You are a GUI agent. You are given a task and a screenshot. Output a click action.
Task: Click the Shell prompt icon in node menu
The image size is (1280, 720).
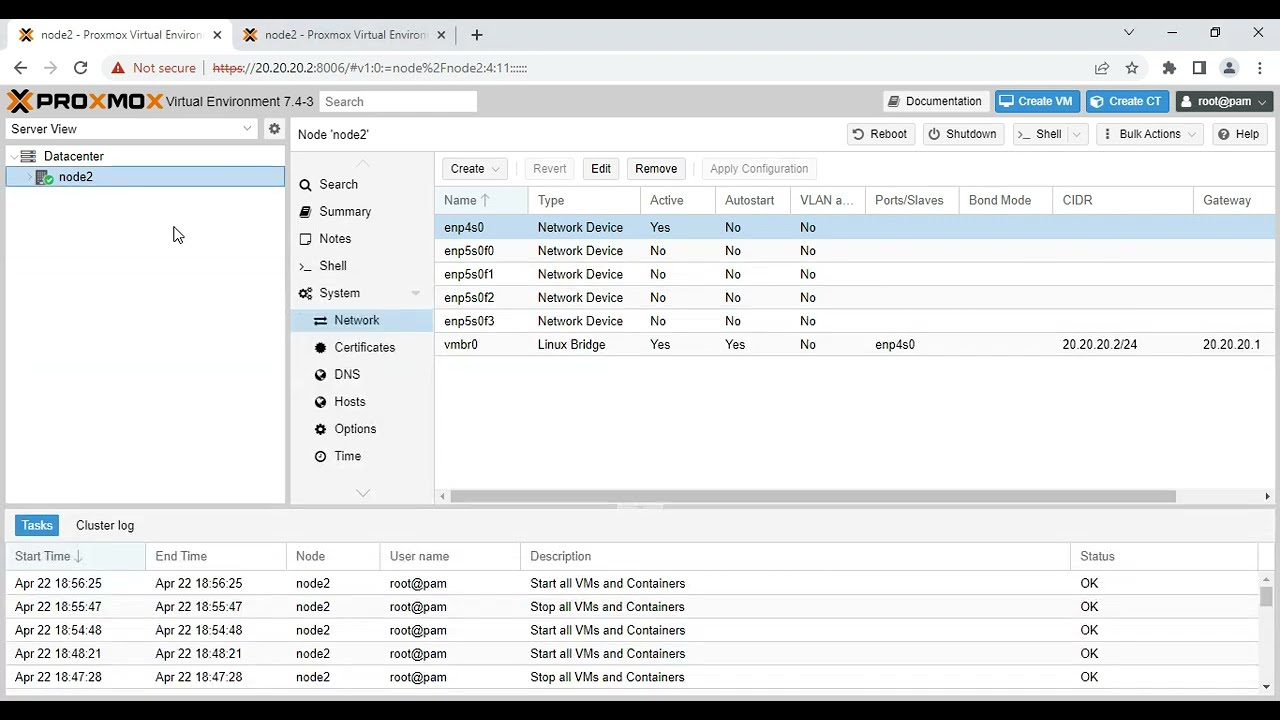coord(306,266)
